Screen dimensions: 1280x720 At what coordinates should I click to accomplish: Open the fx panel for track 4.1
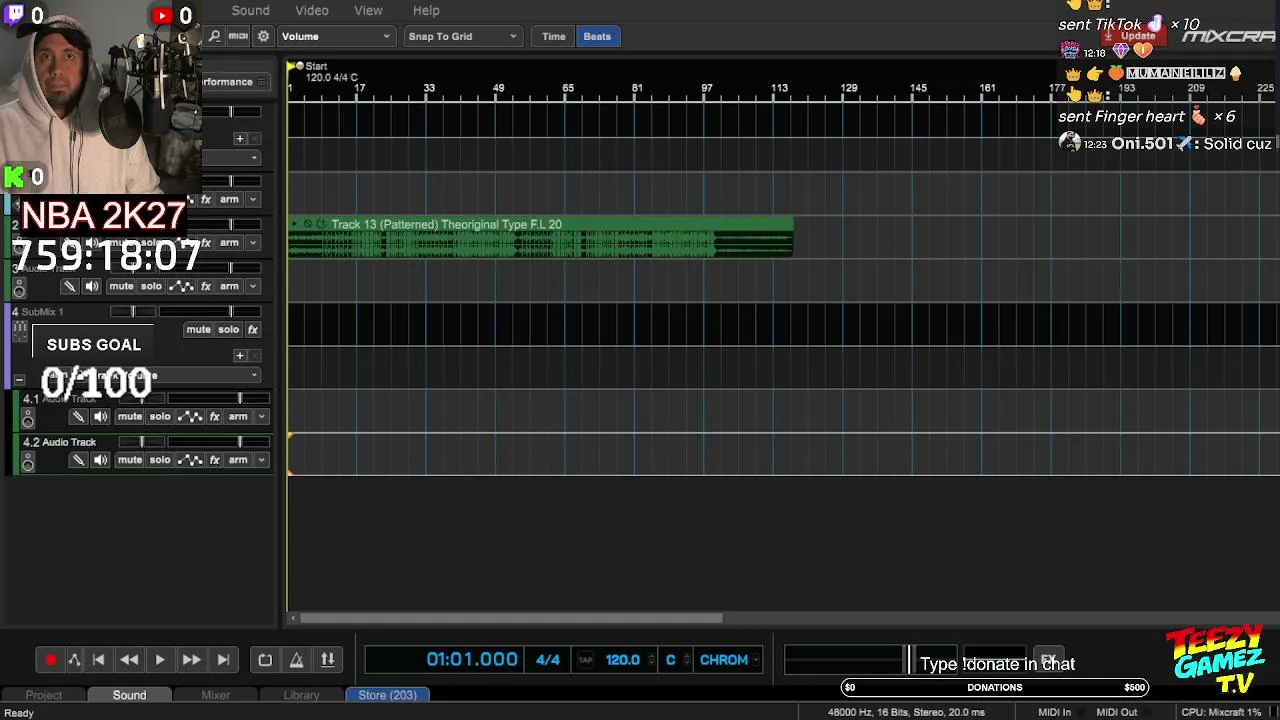point(214,417)
